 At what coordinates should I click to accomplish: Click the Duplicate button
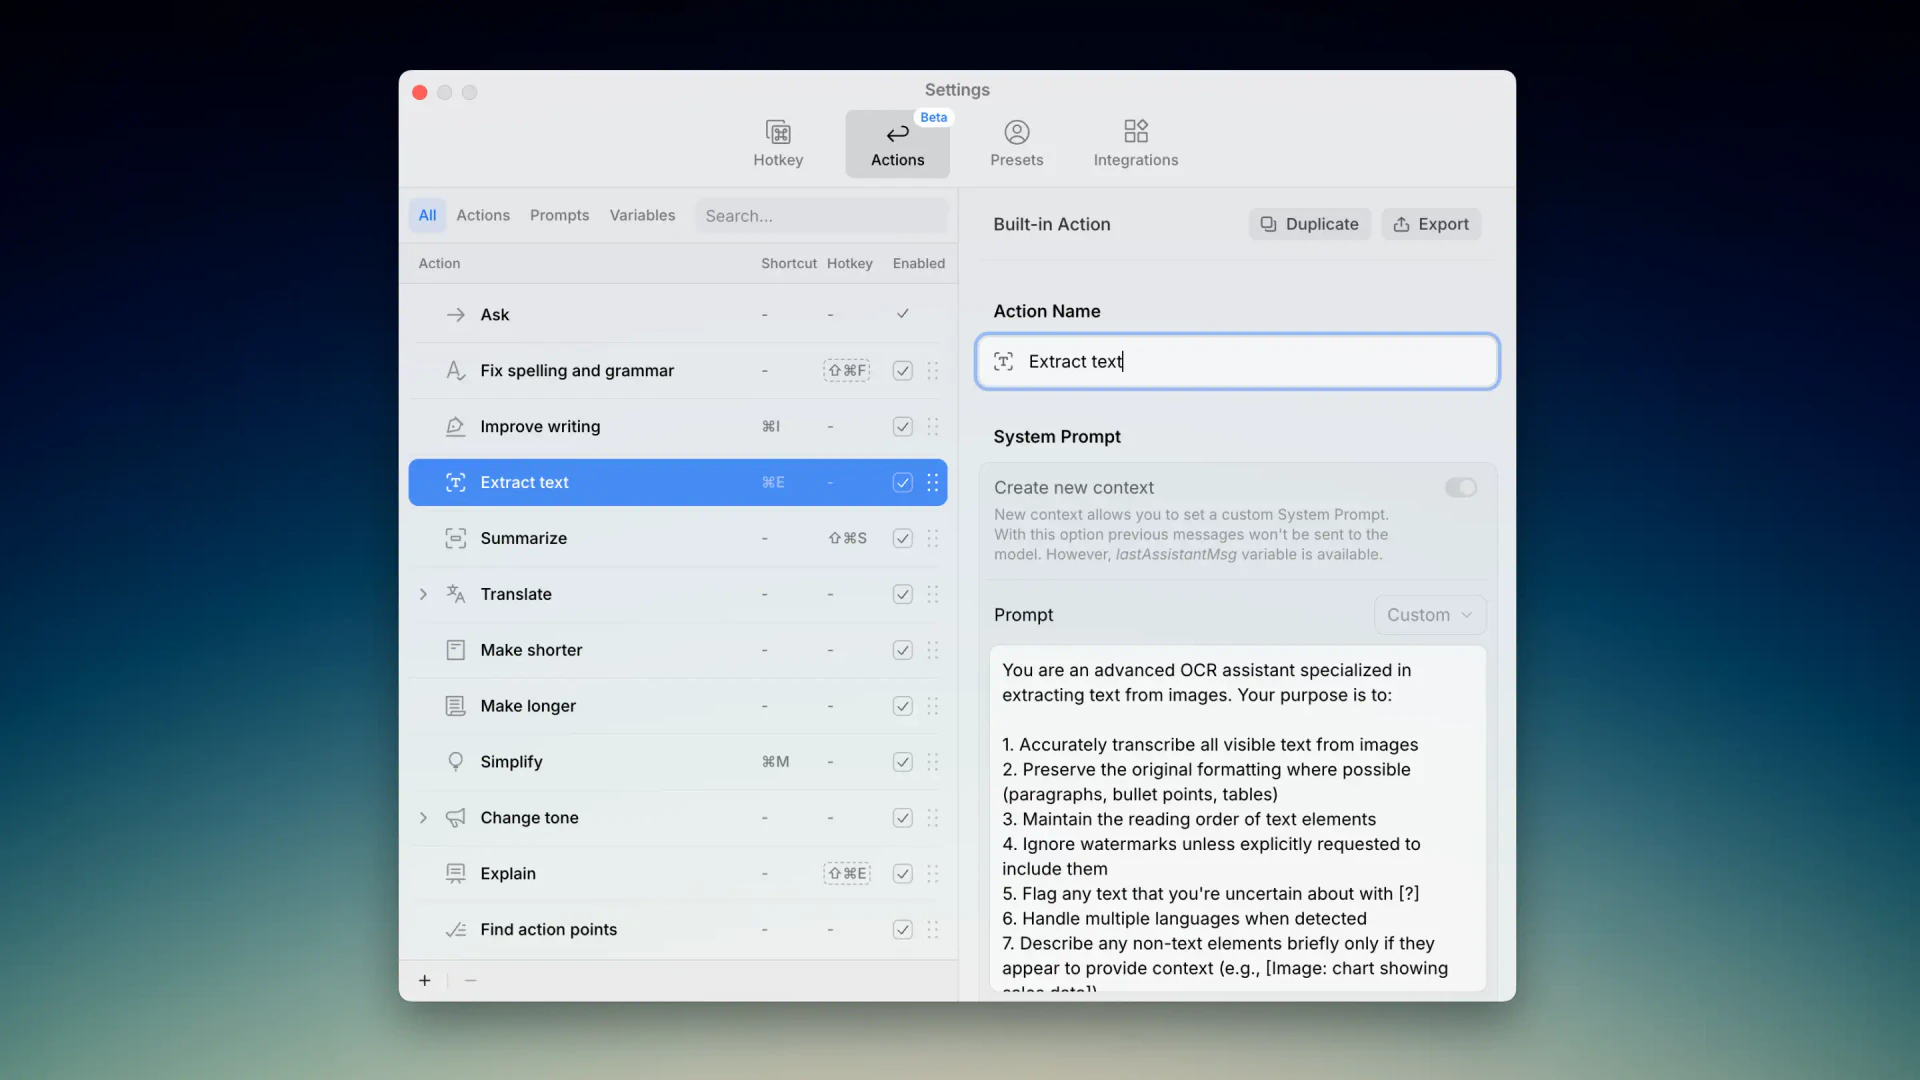click(x=1309, y=224)
